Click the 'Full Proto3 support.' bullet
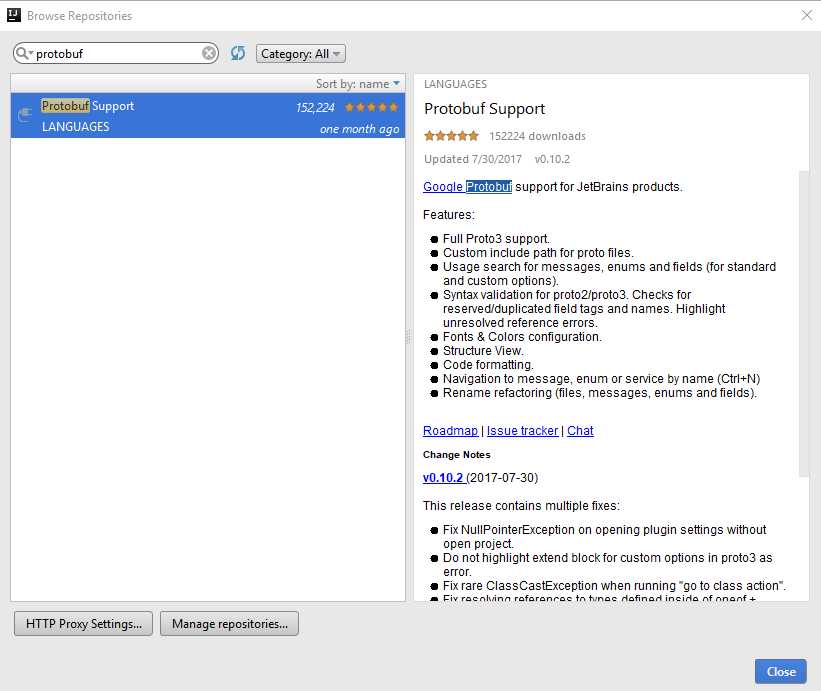This screenshot has height=691, width=821. point(496,239)
